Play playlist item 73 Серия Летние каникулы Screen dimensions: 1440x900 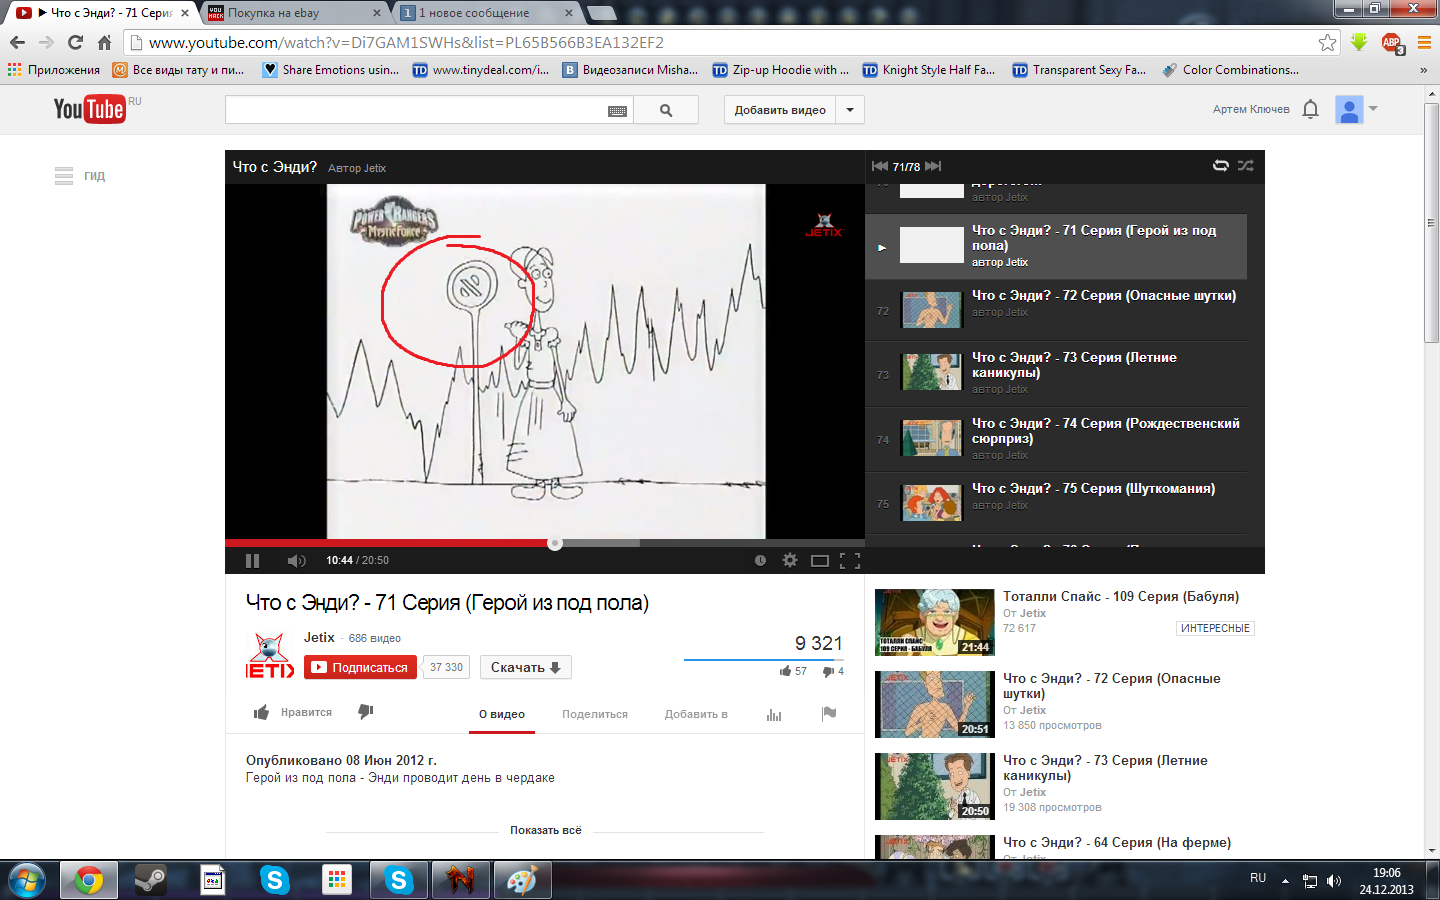[1056, 374]
